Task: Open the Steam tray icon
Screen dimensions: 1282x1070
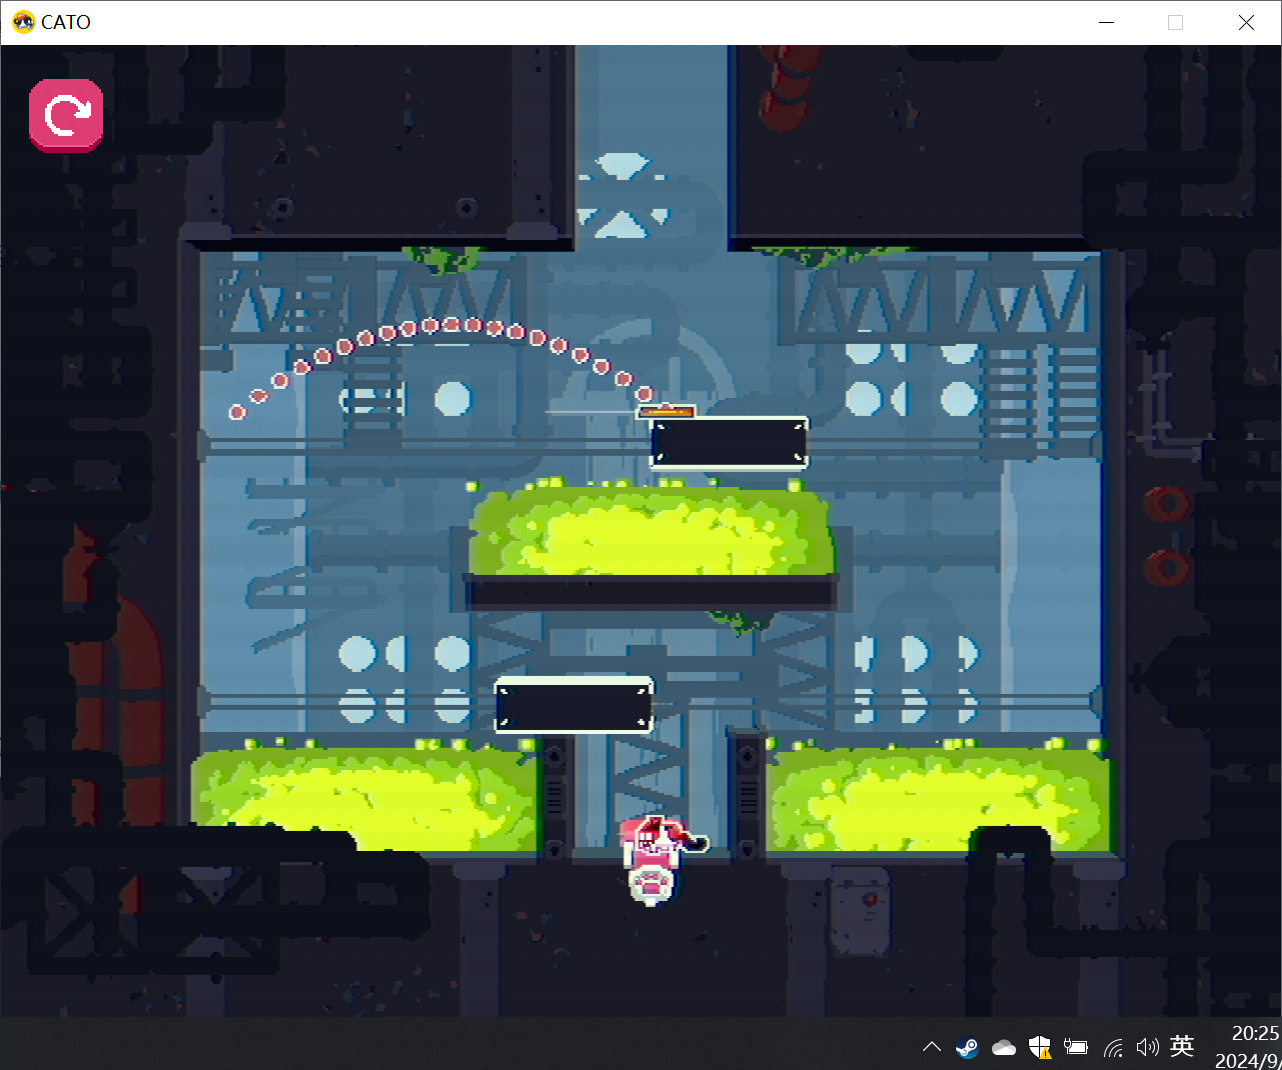Action: 967,1047
